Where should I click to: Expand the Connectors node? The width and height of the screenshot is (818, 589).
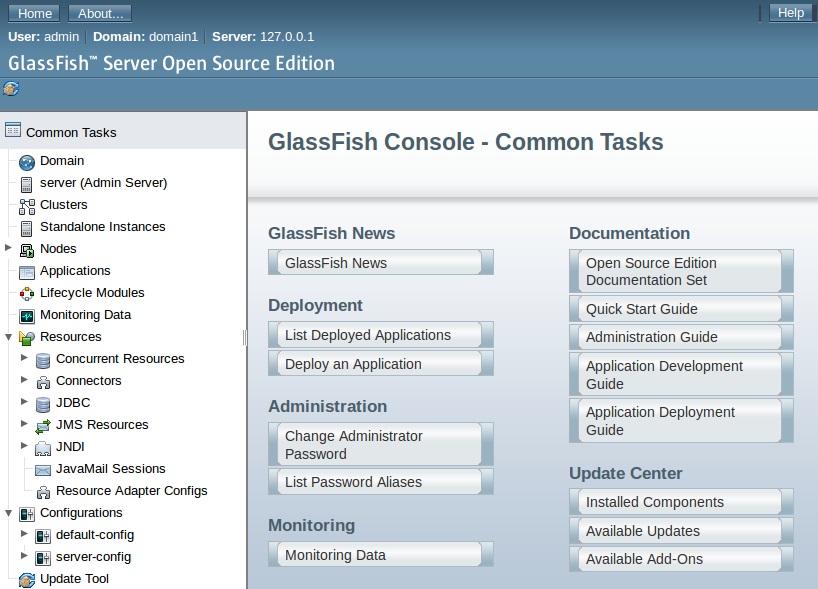click(24, 379)
